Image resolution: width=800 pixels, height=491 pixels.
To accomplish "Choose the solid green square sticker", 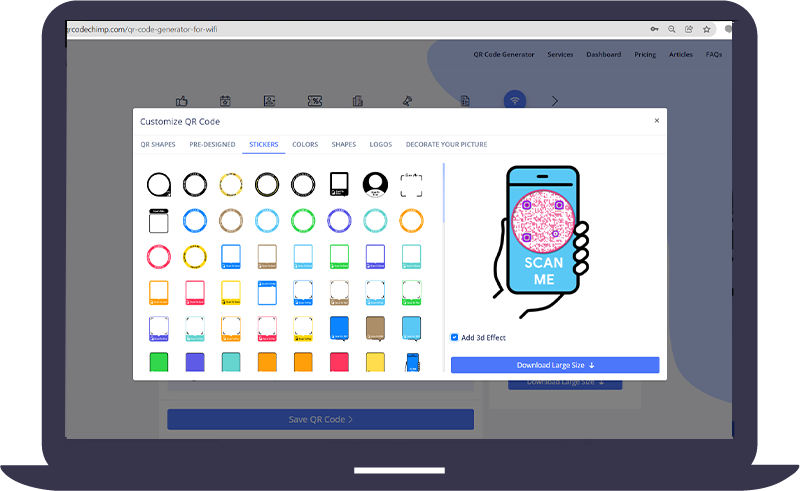I will [x=159, y=362].
